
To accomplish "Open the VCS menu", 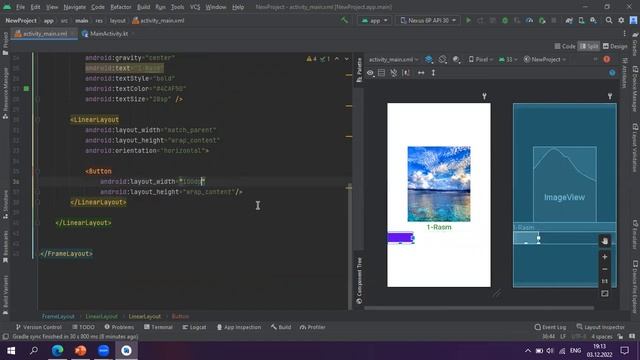I will (x=195, y=7).
